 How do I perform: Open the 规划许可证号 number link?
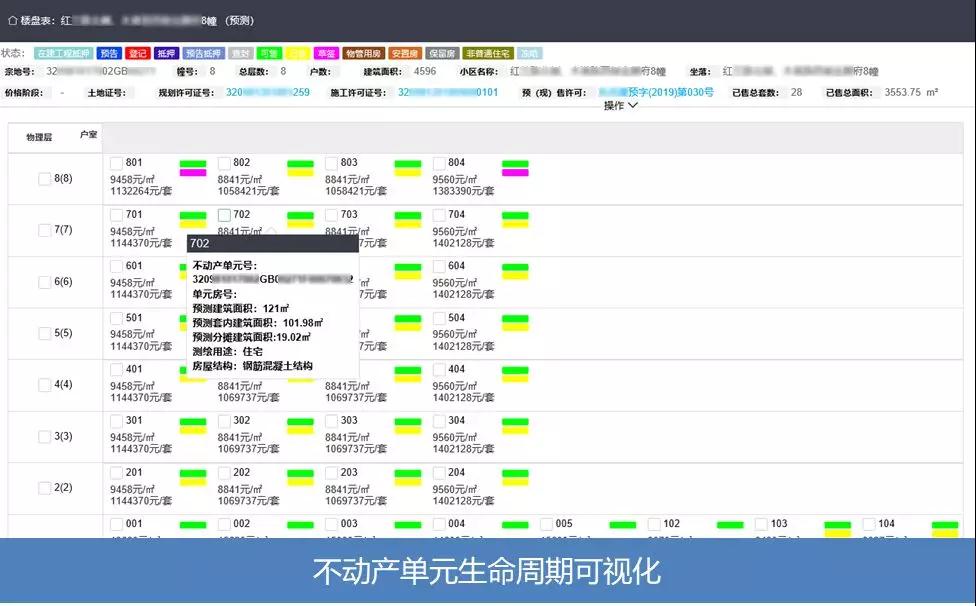point(267,92)
